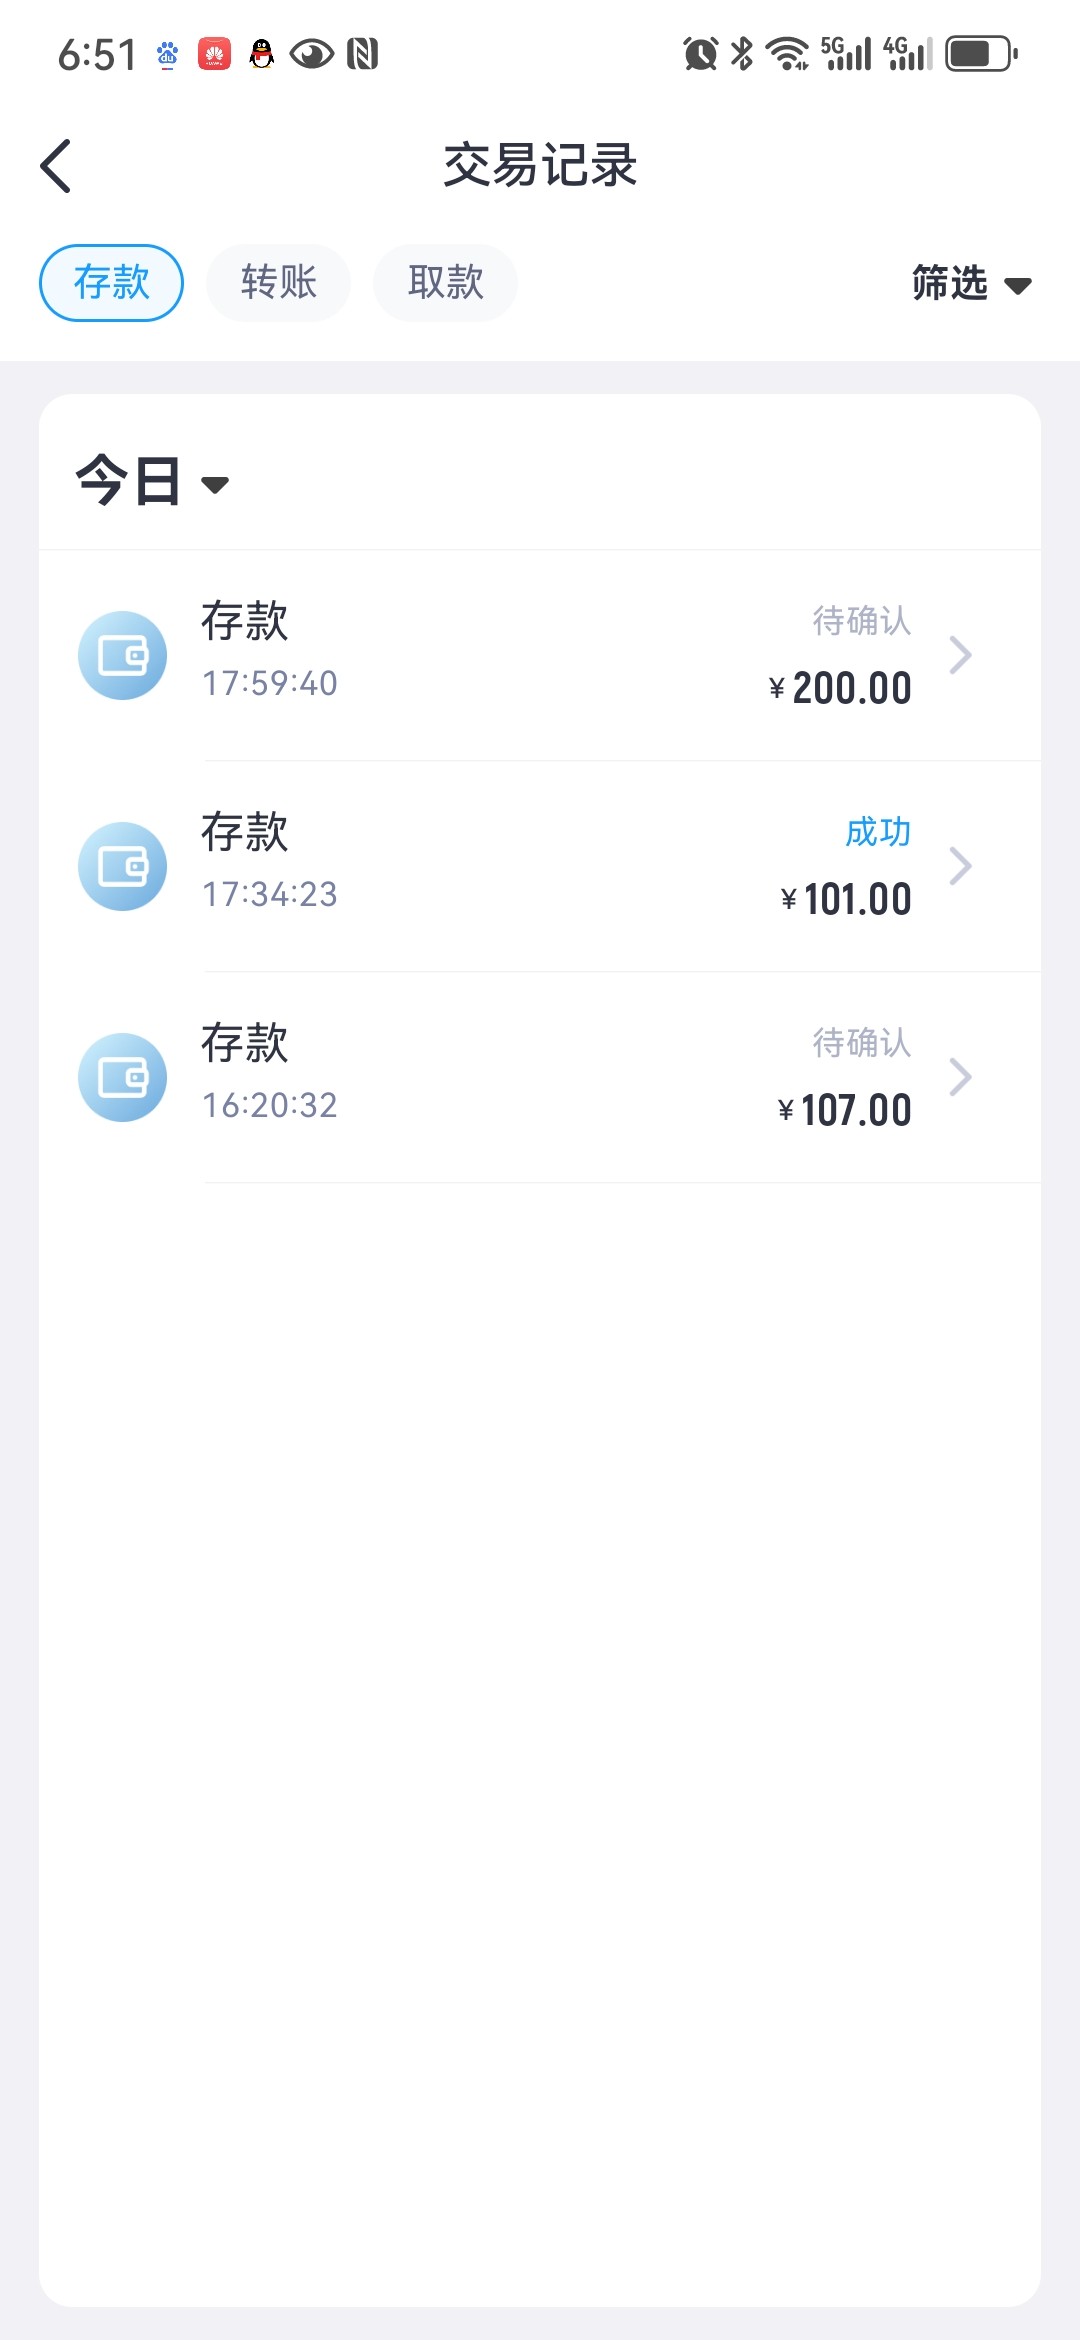This screenshot has width=1080, height=2340.
Task: Open the 筛选 filter dropdown
Action: pyautogui.click(x=970, y=284)
